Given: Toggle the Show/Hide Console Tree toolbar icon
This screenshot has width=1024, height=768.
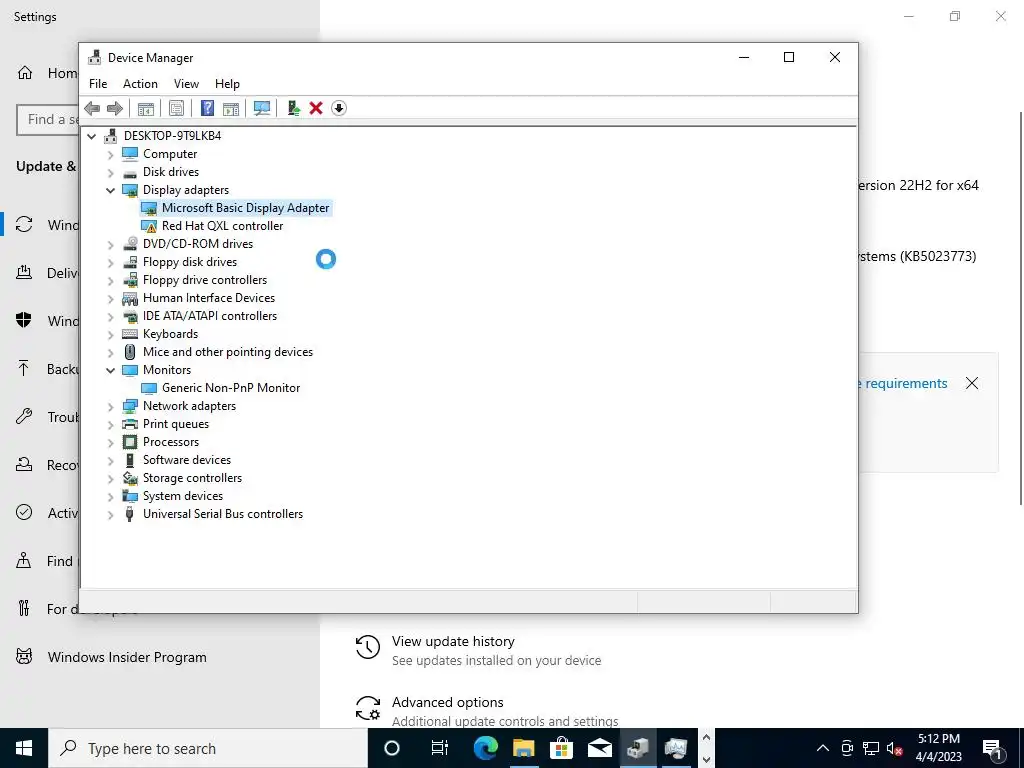Looking at the screenshot, I should pos(146,108).
